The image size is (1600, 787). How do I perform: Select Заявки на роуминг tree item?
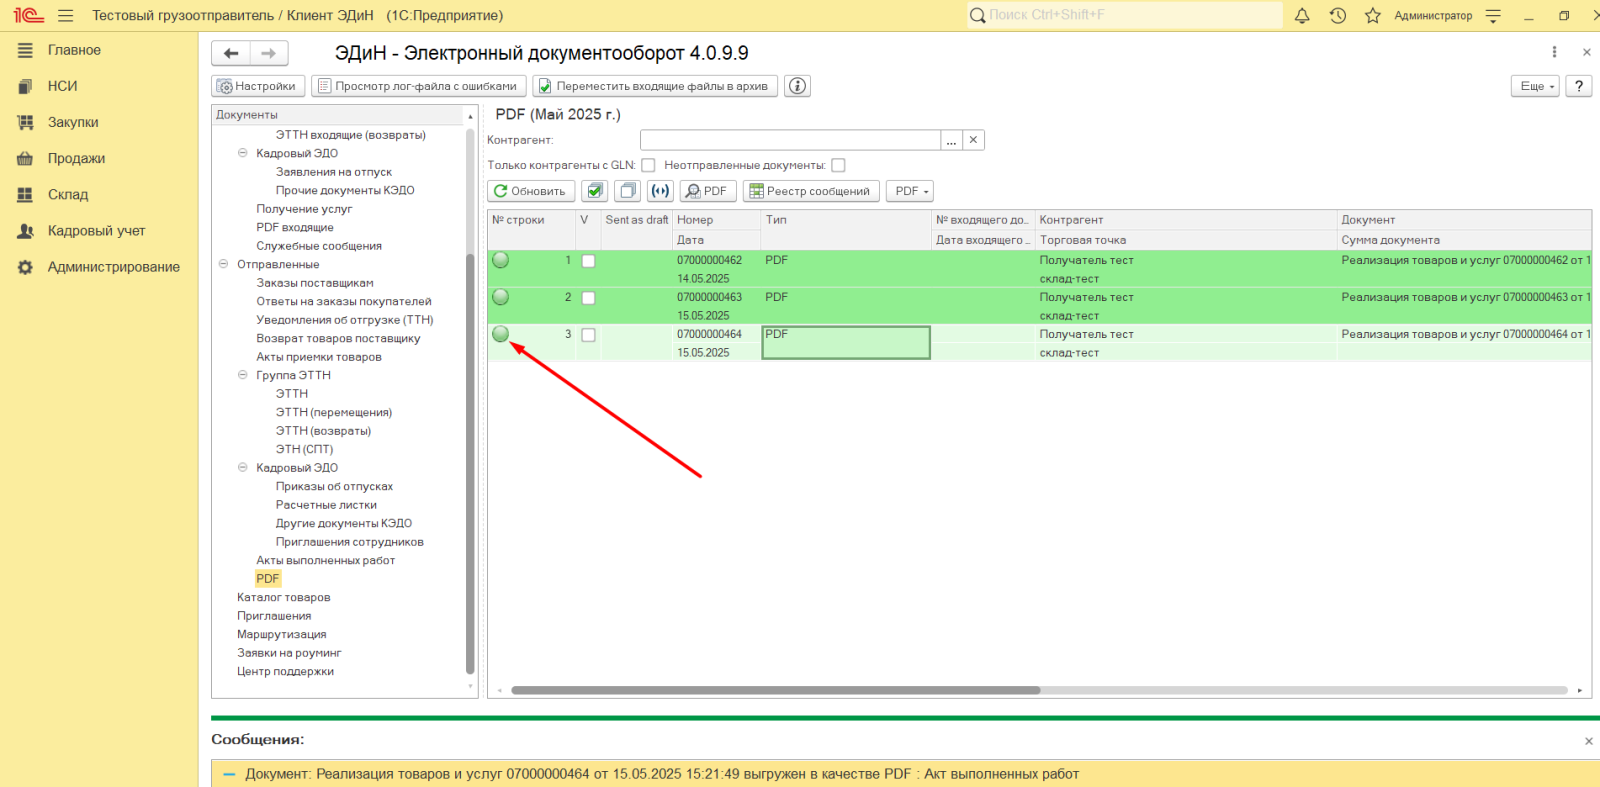[289, 653]
